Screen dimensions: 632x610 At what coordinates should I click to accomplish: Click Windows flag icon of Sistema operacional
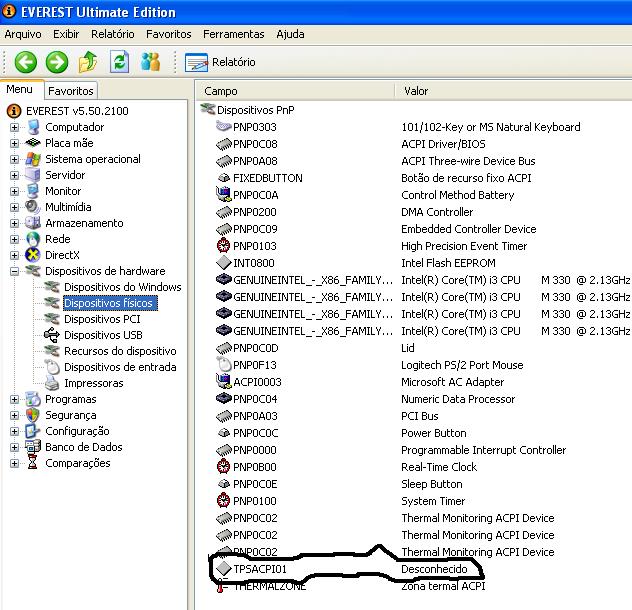click(x=33, y=159)
